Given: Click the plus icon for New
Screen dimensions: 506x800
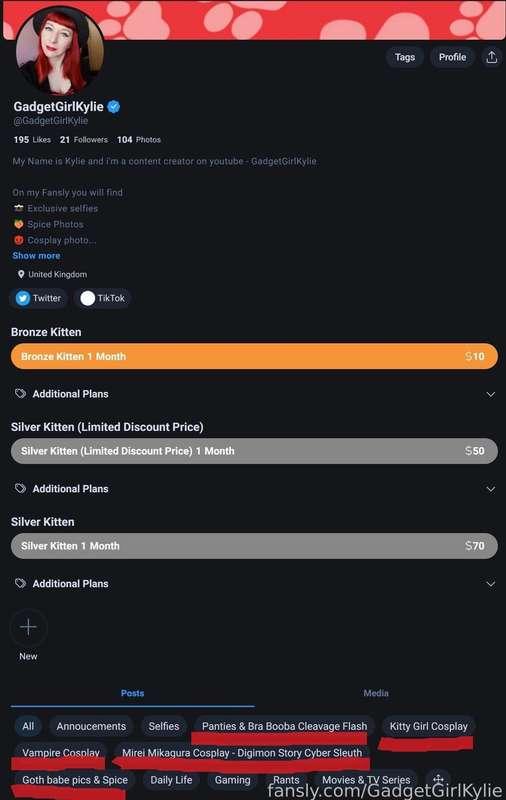Looking at the screenshot, I should [29, 627].
